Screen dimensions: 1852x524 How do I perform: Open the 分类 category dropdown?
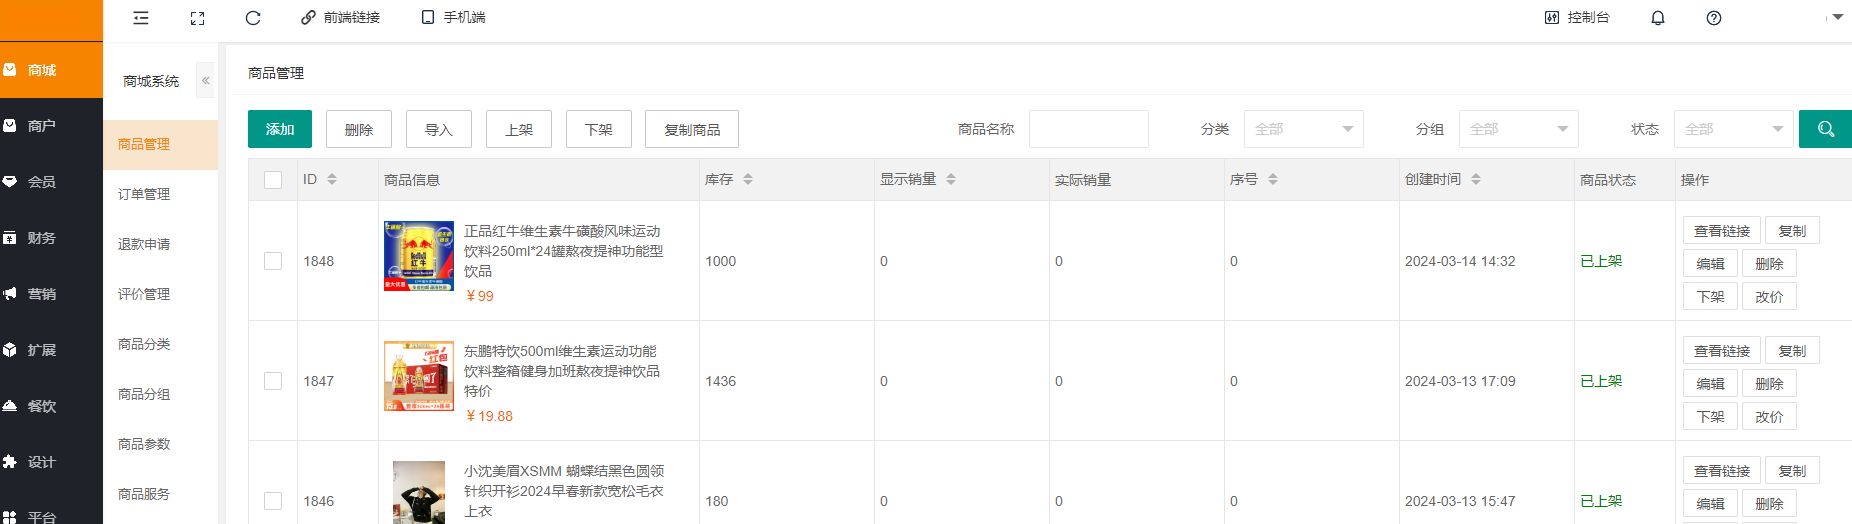1303,129
